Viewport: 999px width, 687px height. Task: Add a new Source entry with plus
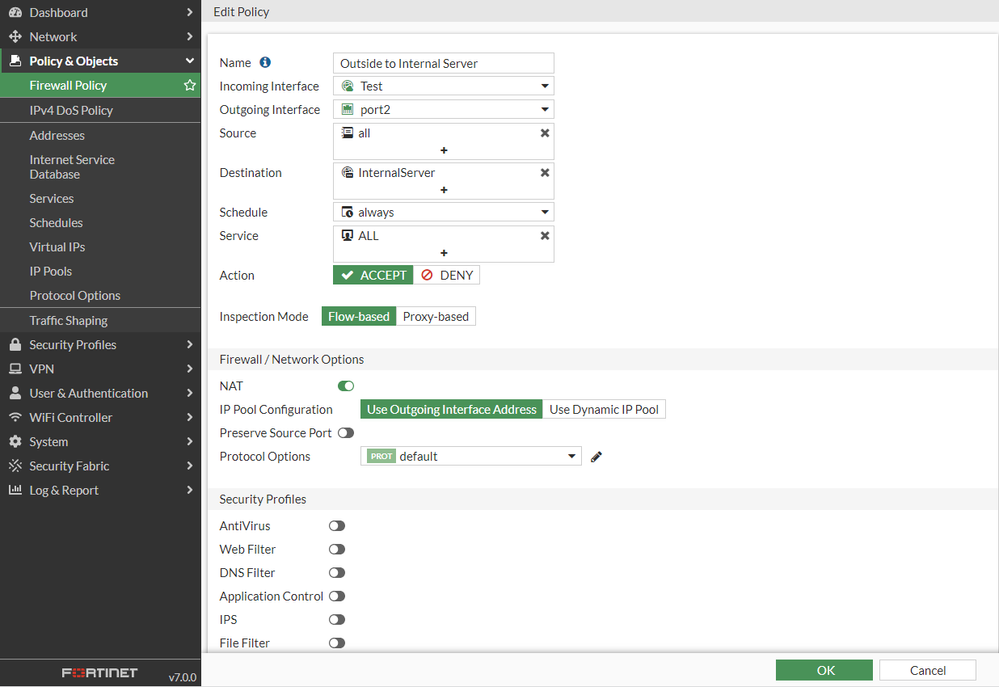(443, 150)
